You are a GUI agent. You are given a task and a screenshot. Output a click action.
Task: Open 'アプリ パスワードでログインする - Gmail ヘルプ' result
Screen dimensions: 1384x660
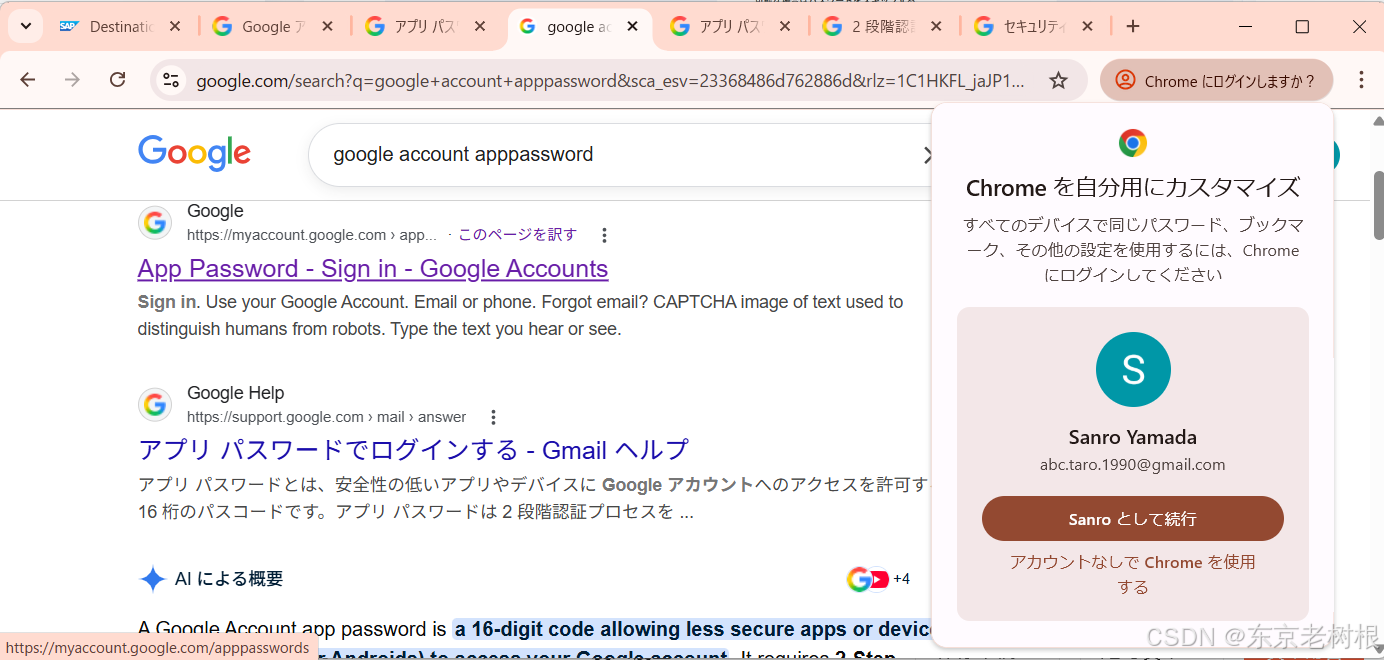pos(413,450)
